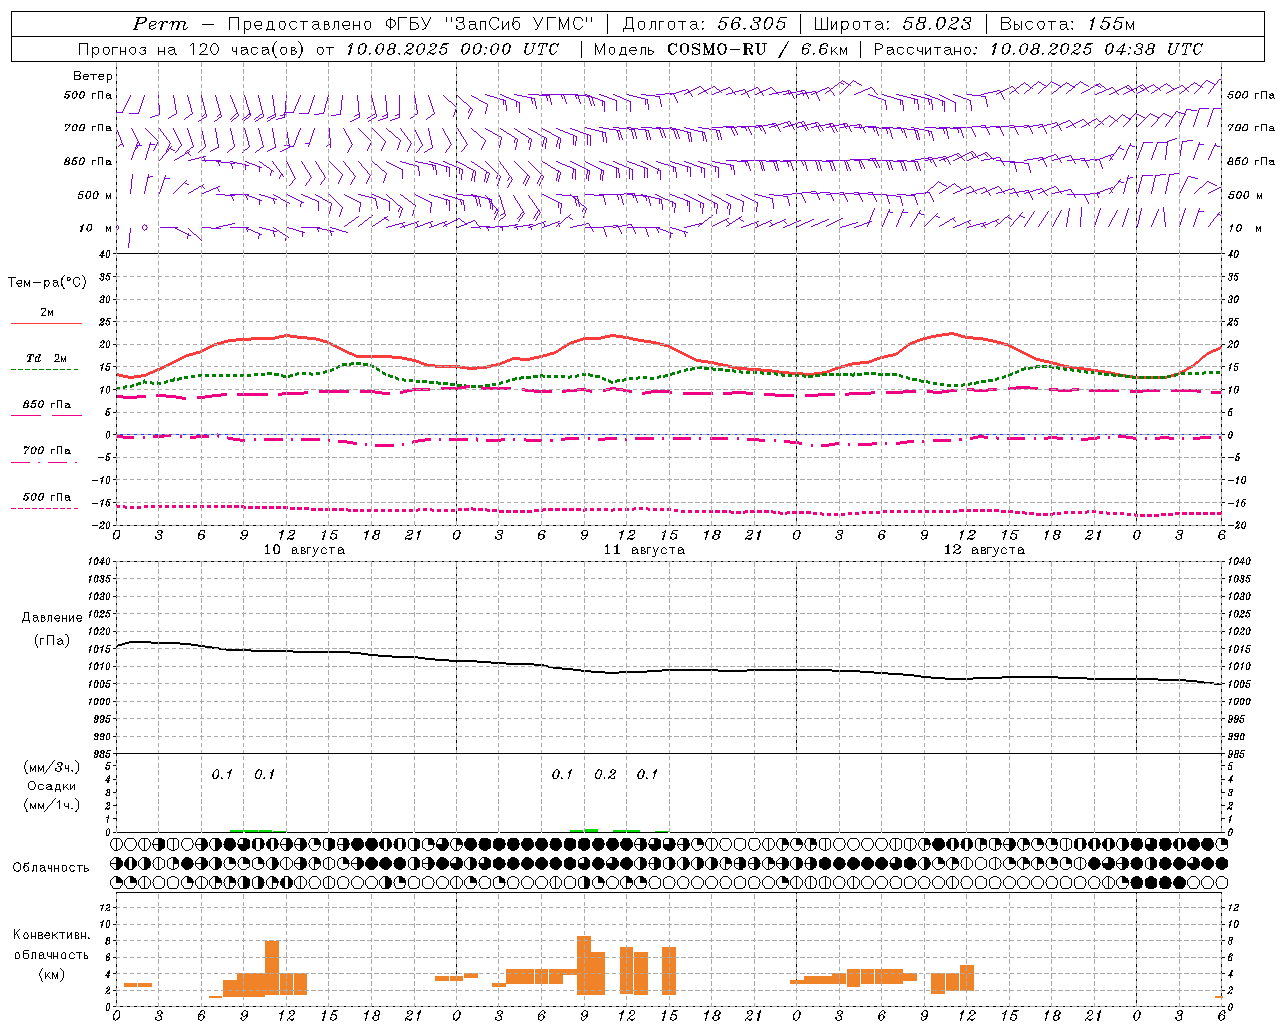Click the Модель COSMO-RU / 6.6км text
The height and width of the screenshot is (1024, 1280).
[x=721, y=49]
